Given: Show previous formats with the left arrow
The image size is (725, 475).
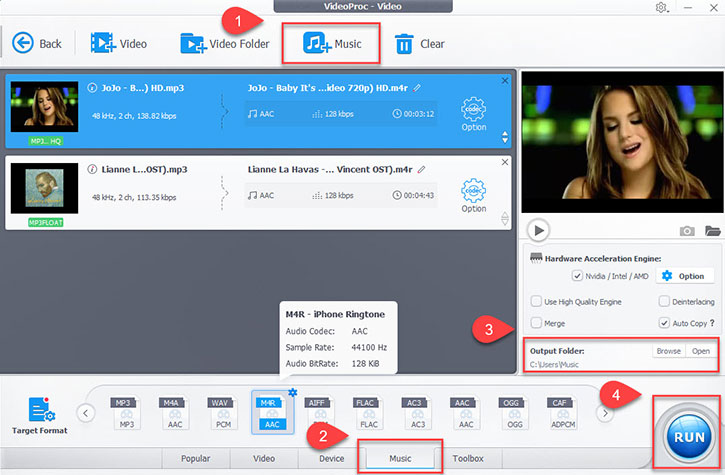Looking at the screenshot, I should coord(86,413).
